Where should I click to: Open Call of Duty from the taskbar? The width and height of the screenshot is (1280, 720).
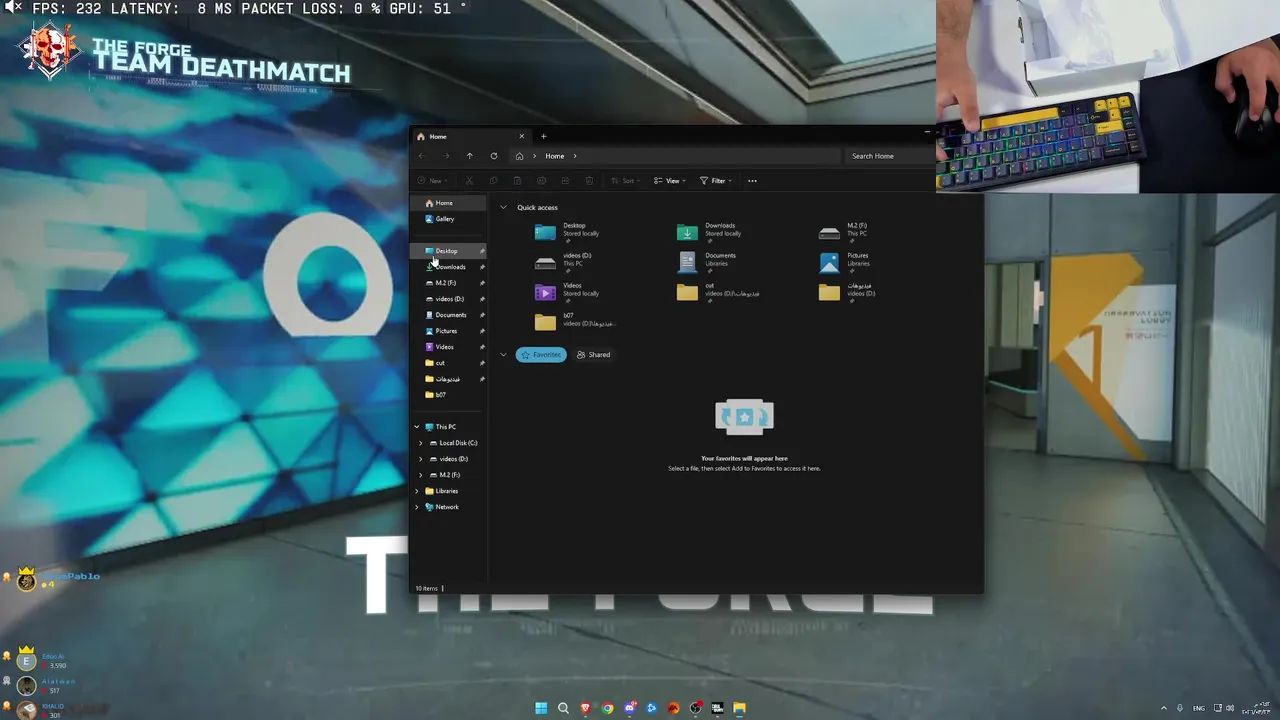point(717,708)
